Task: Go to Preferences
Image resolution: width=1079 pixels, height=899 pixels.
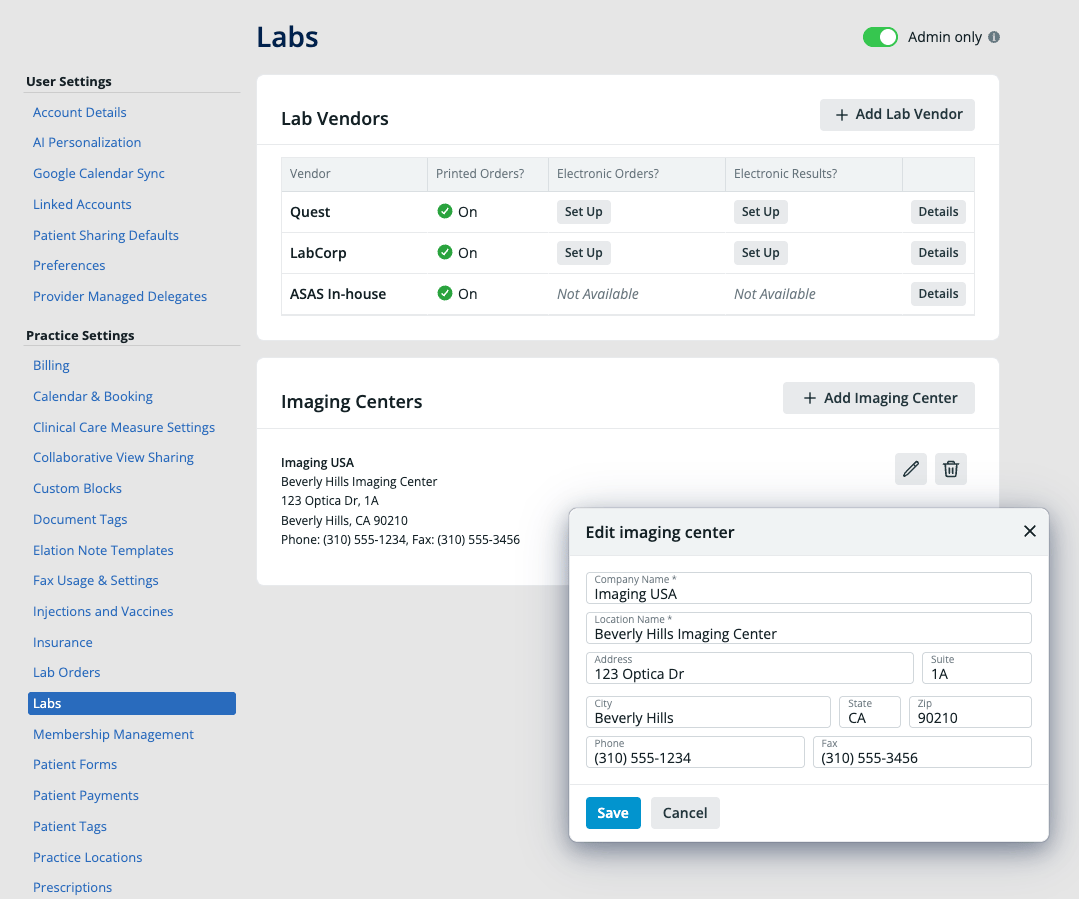Action: tap(69, 266)
